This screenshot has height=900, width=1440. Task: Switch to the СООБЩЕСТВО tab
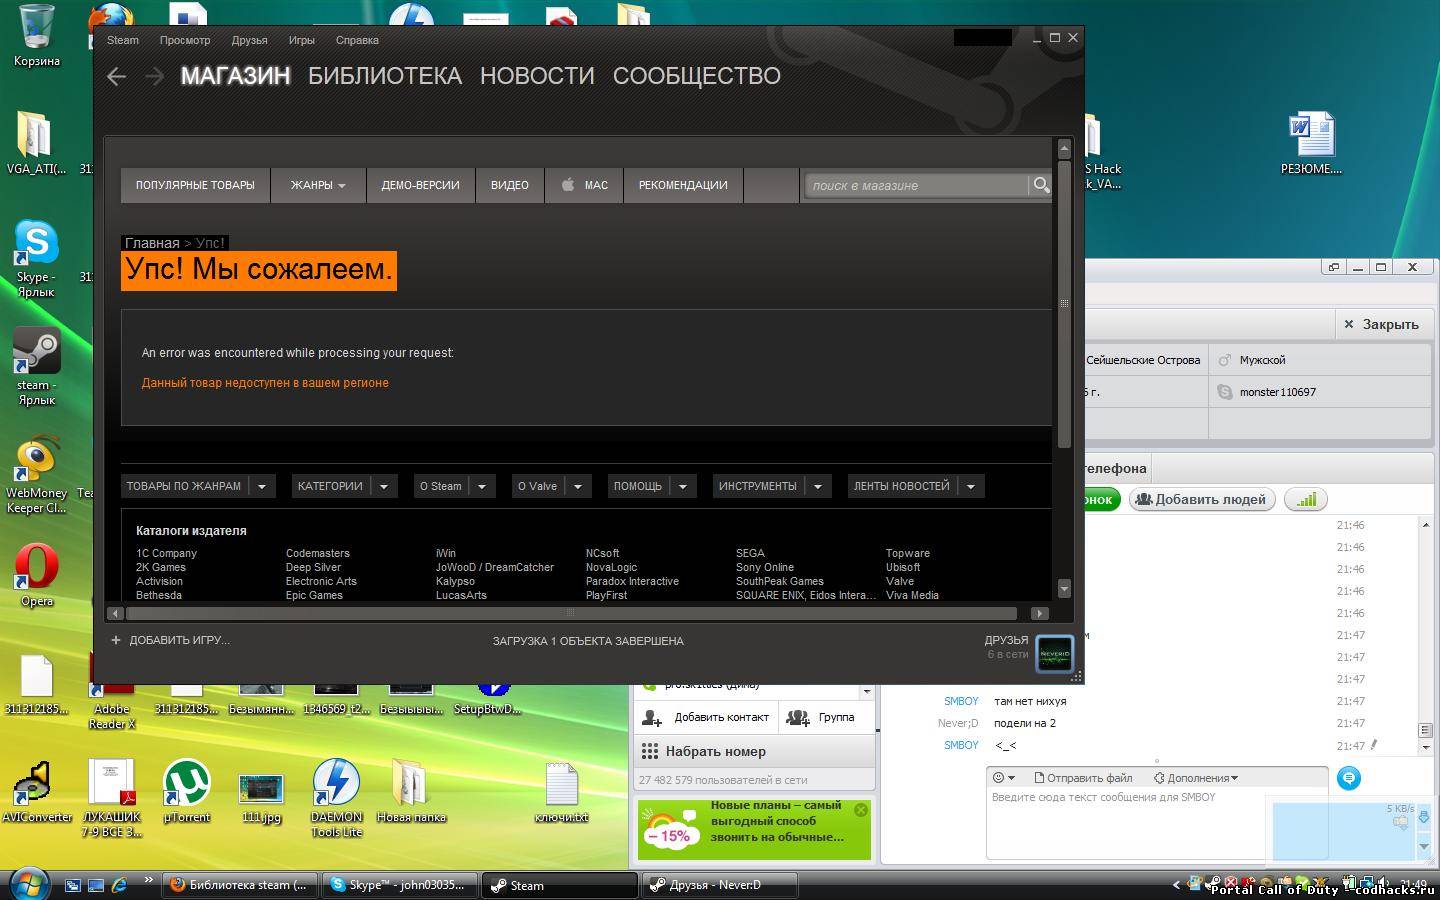tap(697, 76)
